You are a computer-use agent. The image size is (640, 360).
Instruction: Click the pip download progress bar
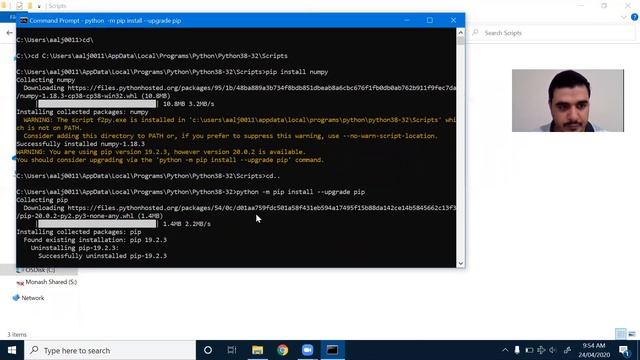97,224
